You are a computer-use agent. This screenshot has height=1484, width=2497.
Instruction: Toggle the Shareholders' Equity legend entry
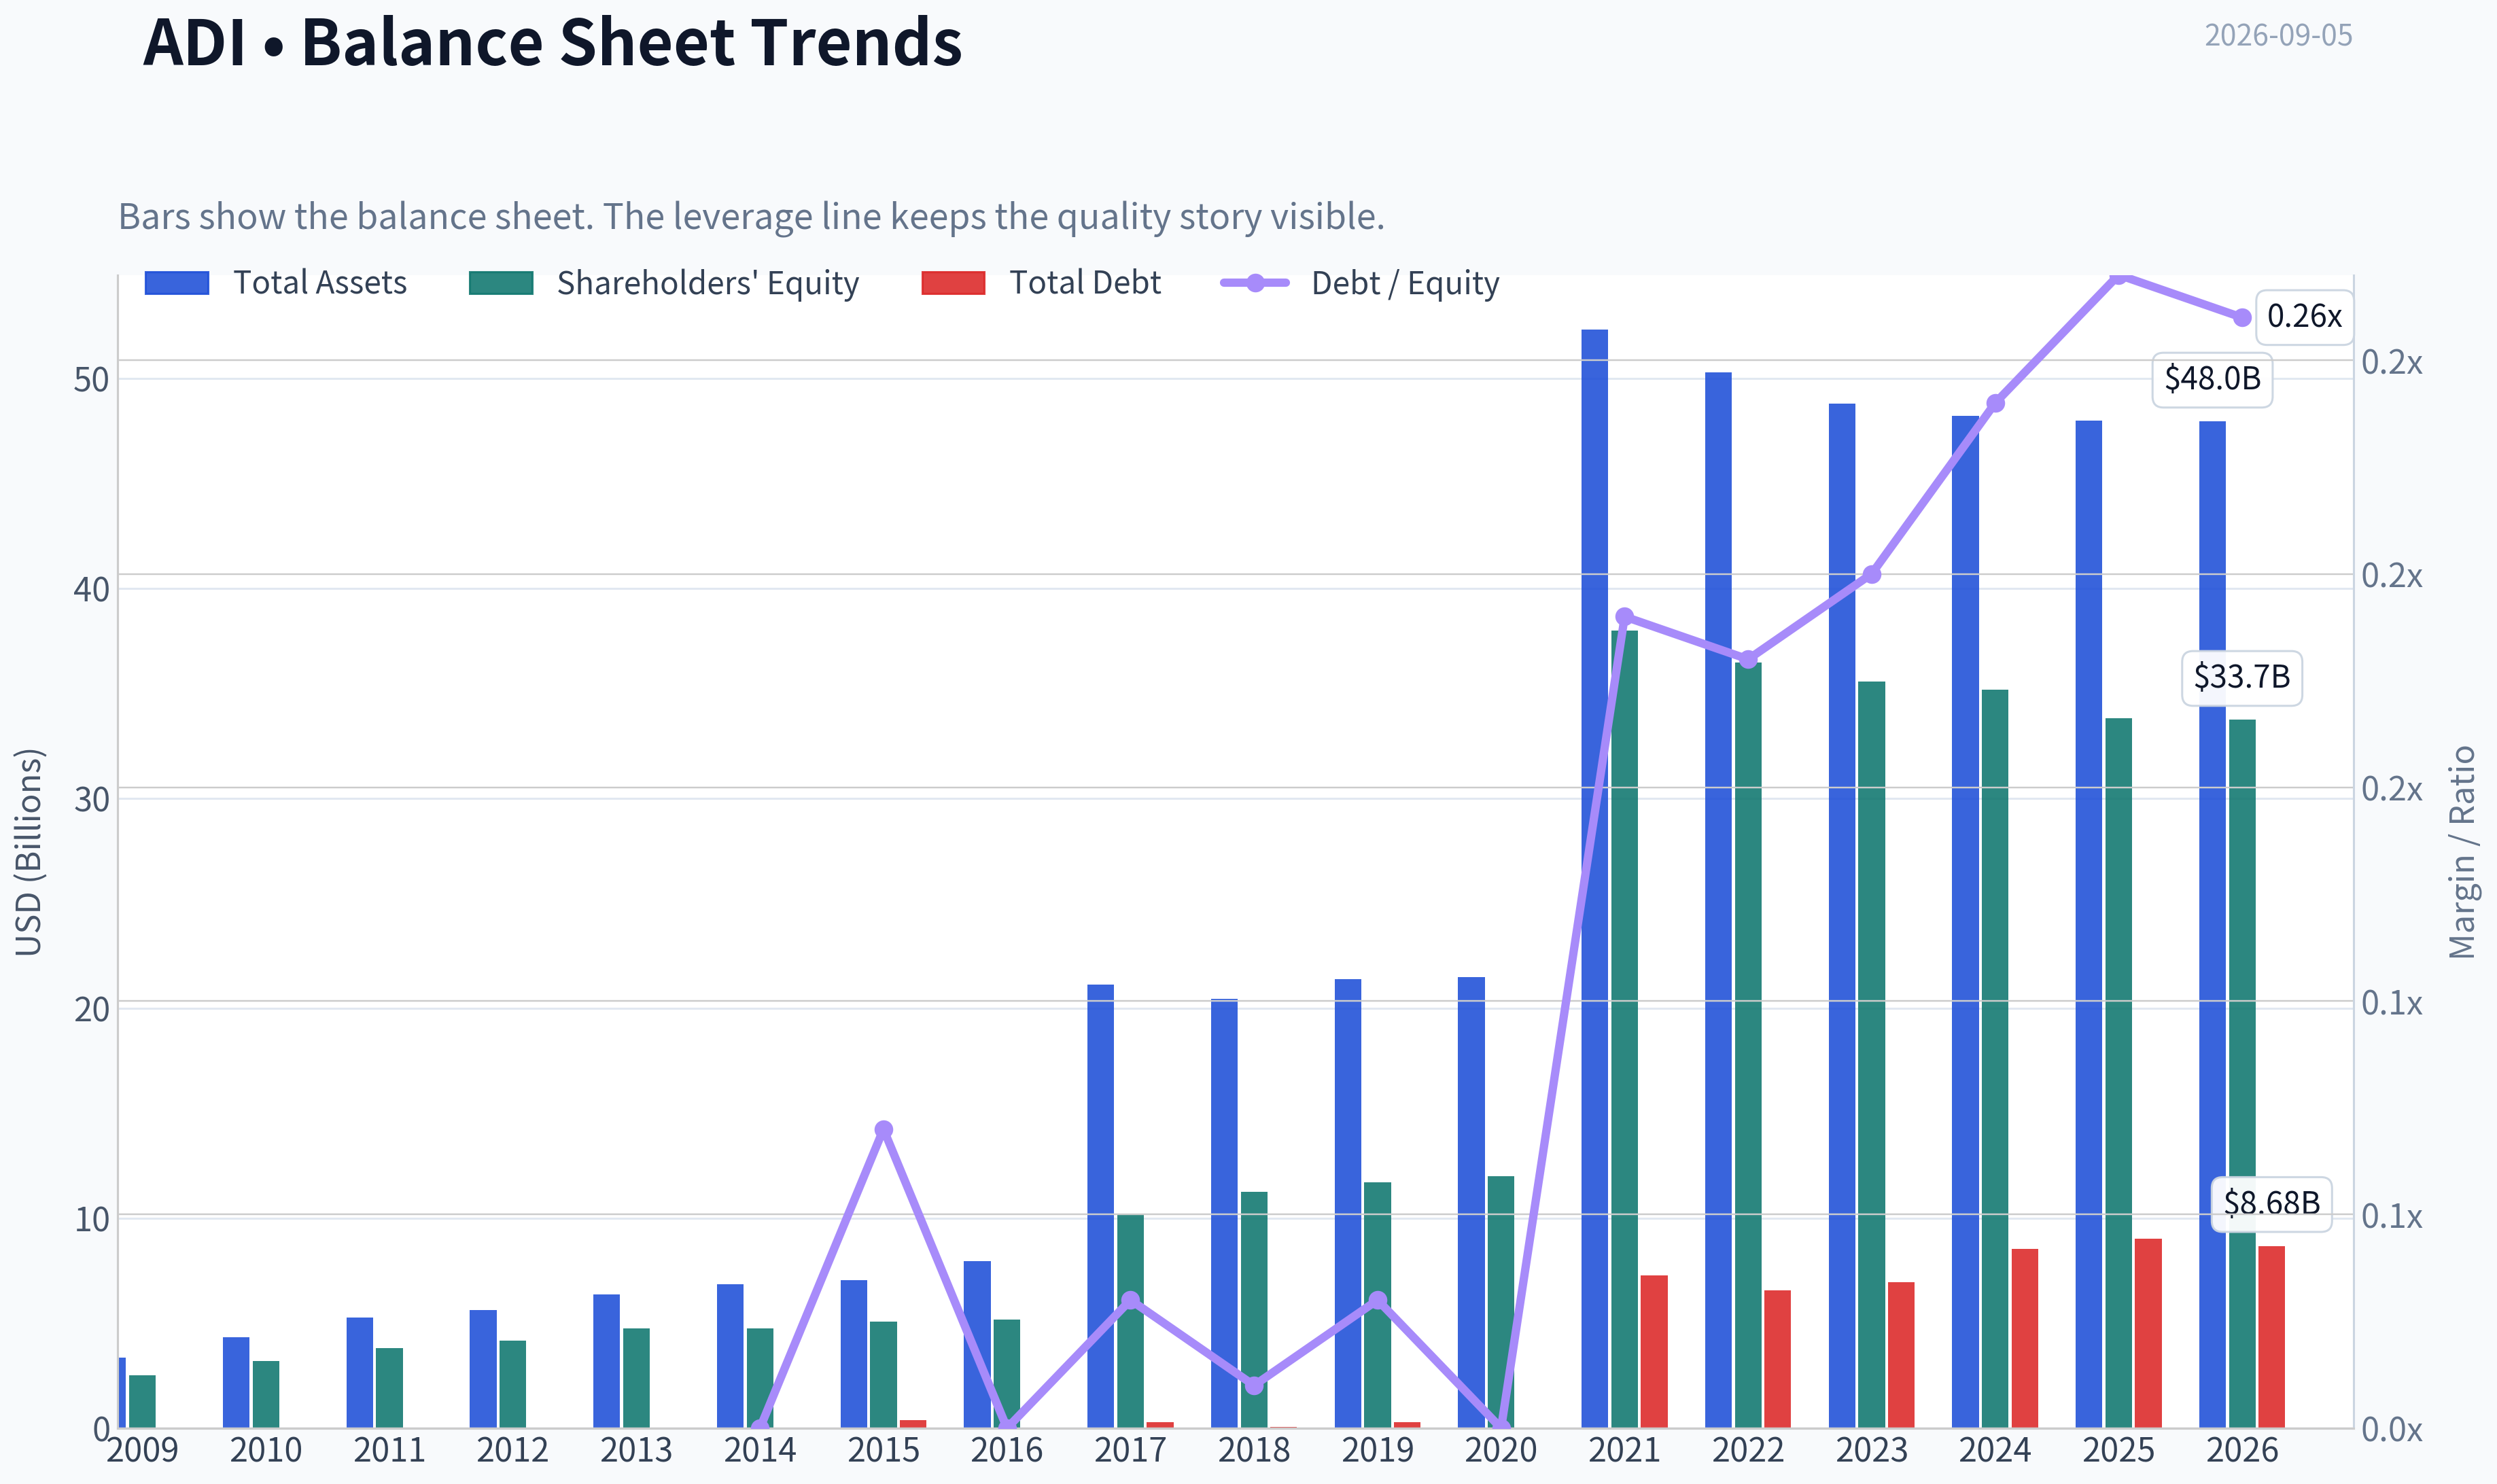pyautogui.click(x=664, y=283)
